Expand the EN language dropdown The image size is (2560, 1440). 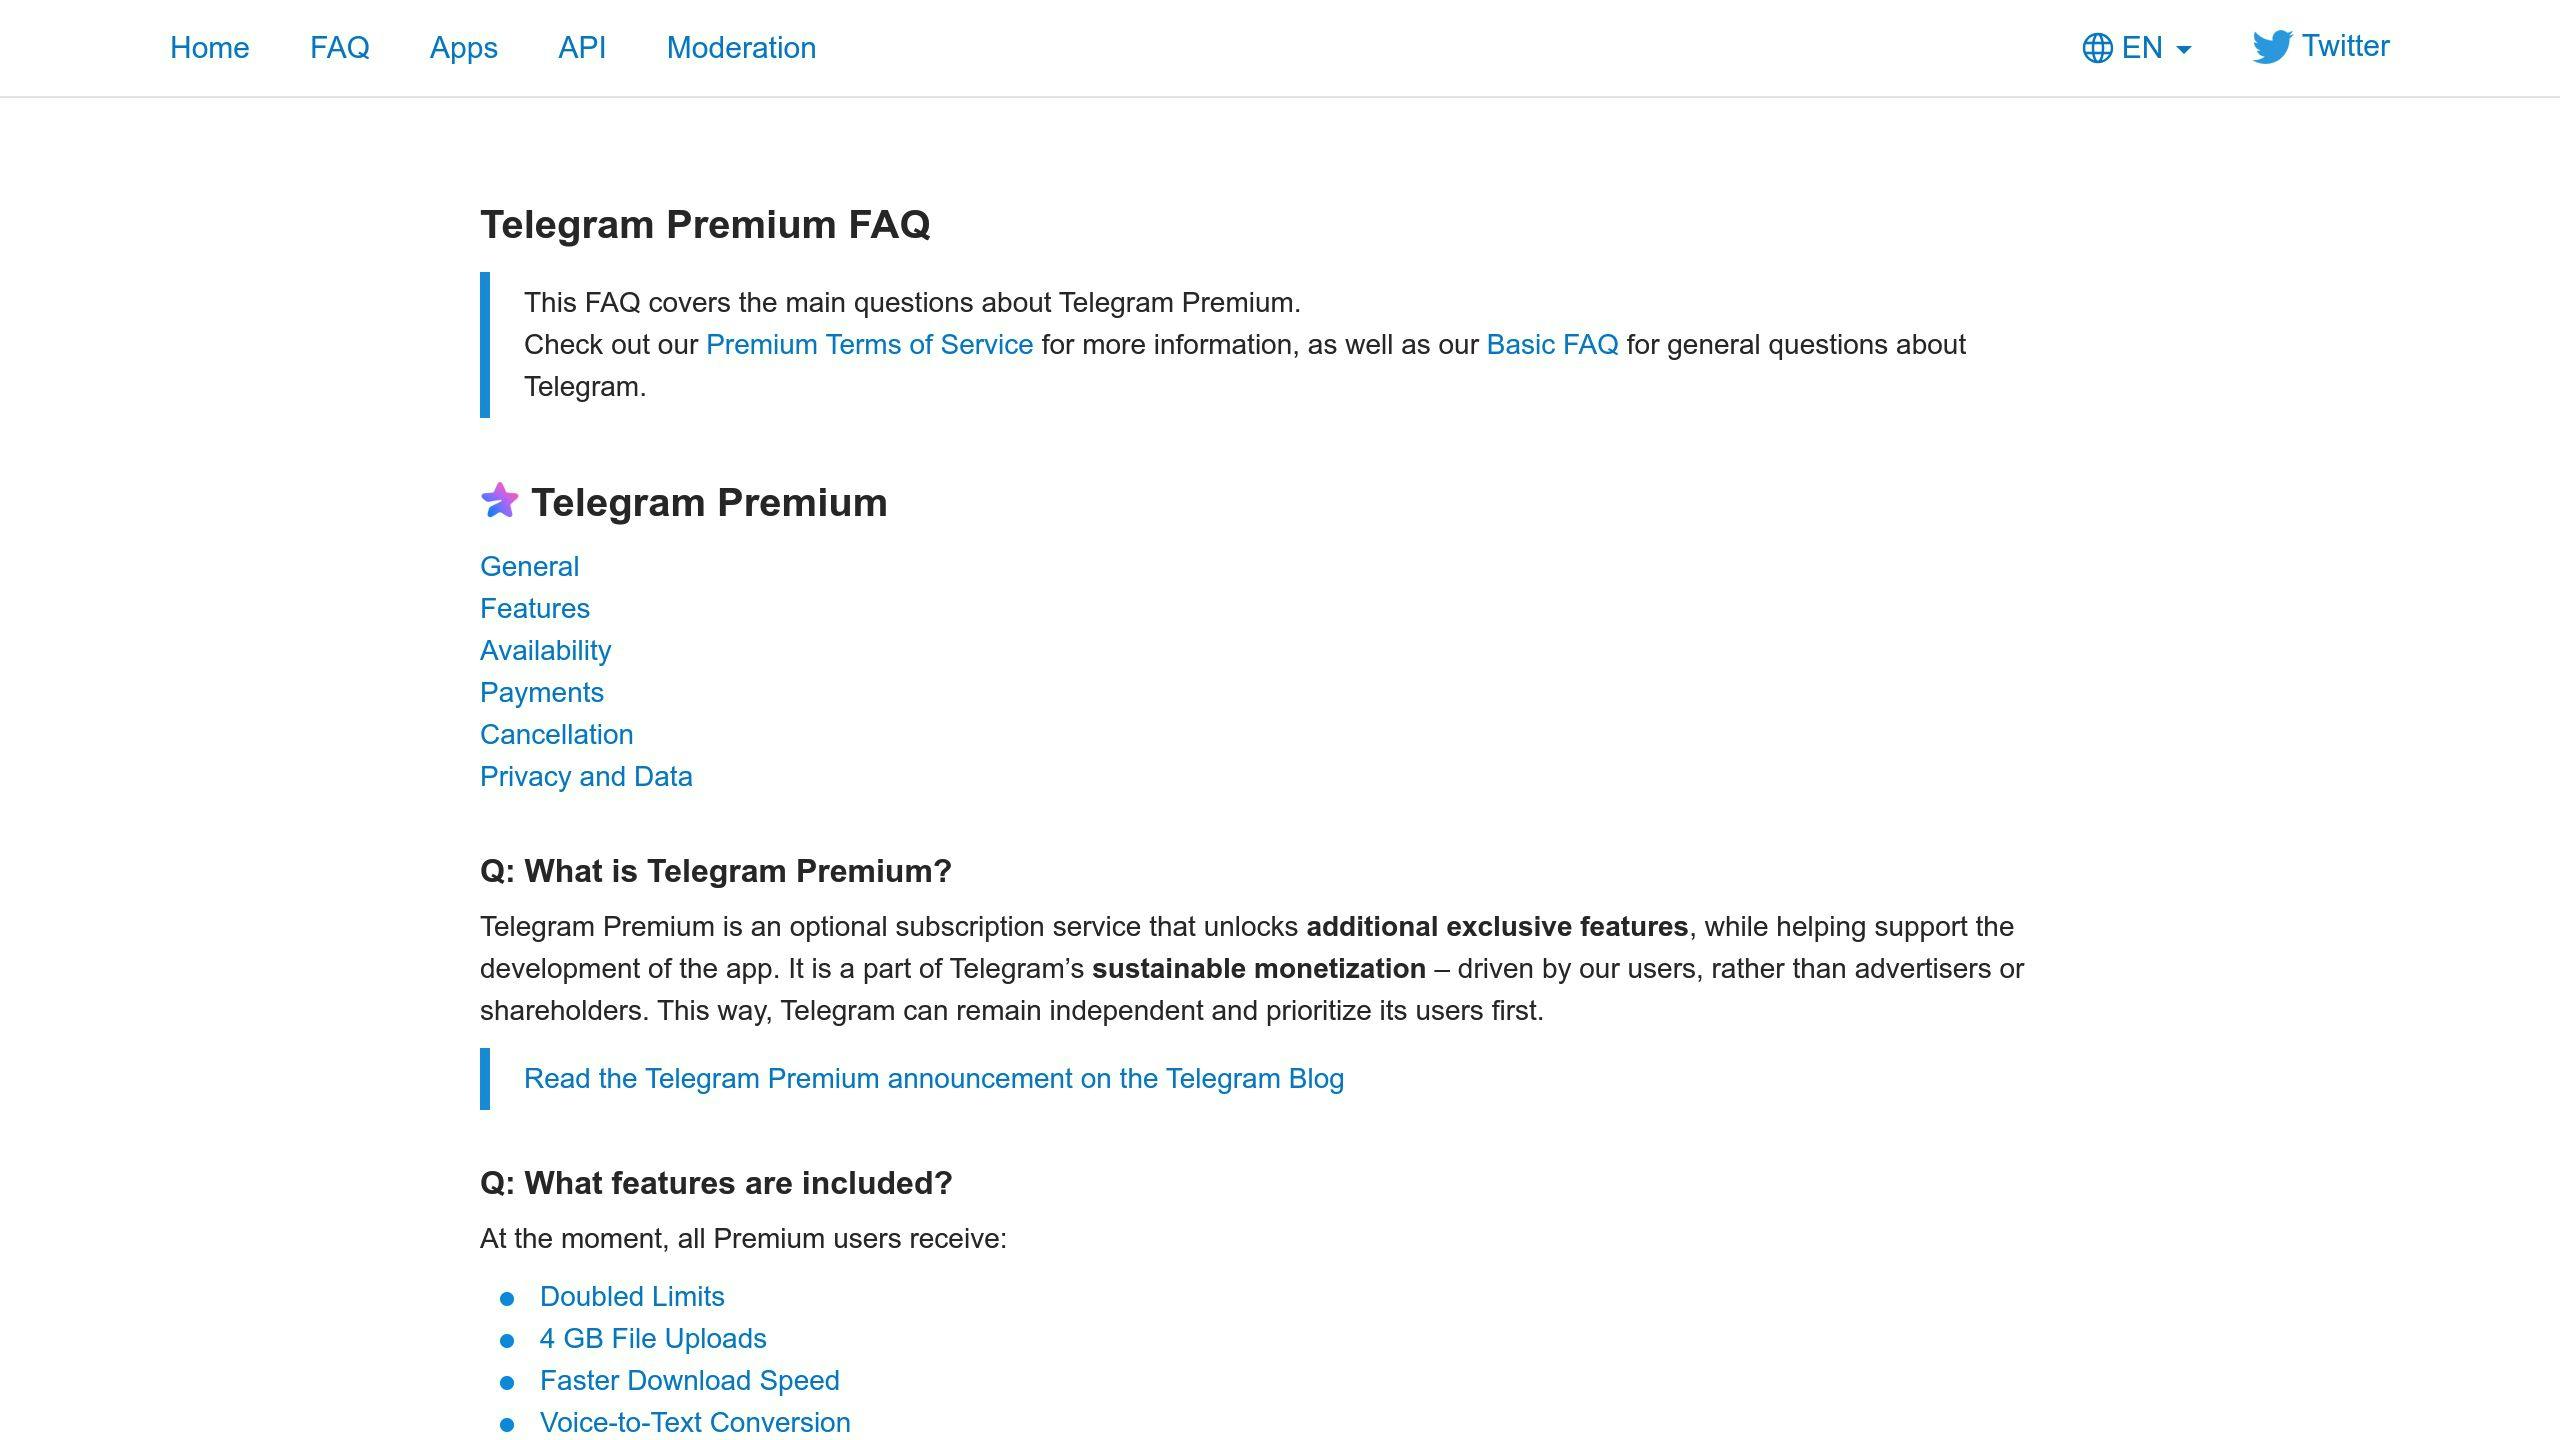pyautogui.click(x=2138, y=47)
